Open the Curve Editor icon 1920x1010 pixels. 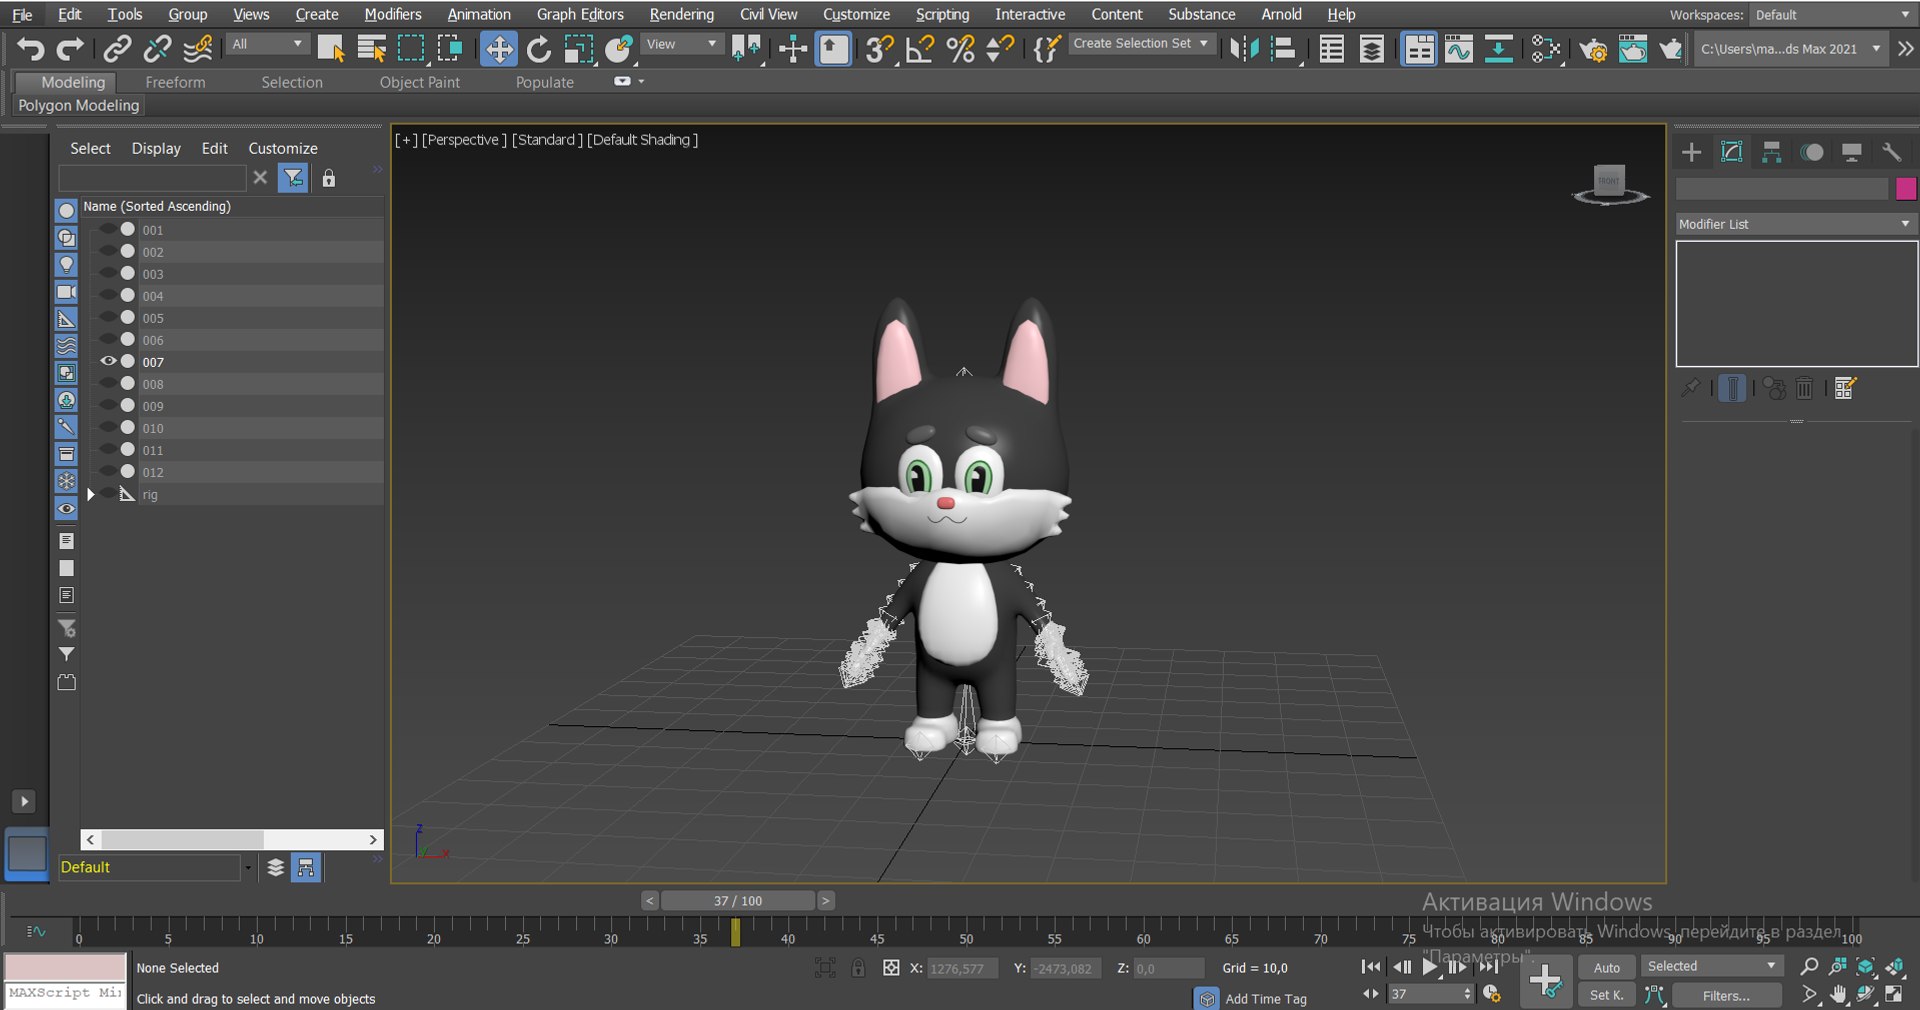click(x=1458, y=49)
